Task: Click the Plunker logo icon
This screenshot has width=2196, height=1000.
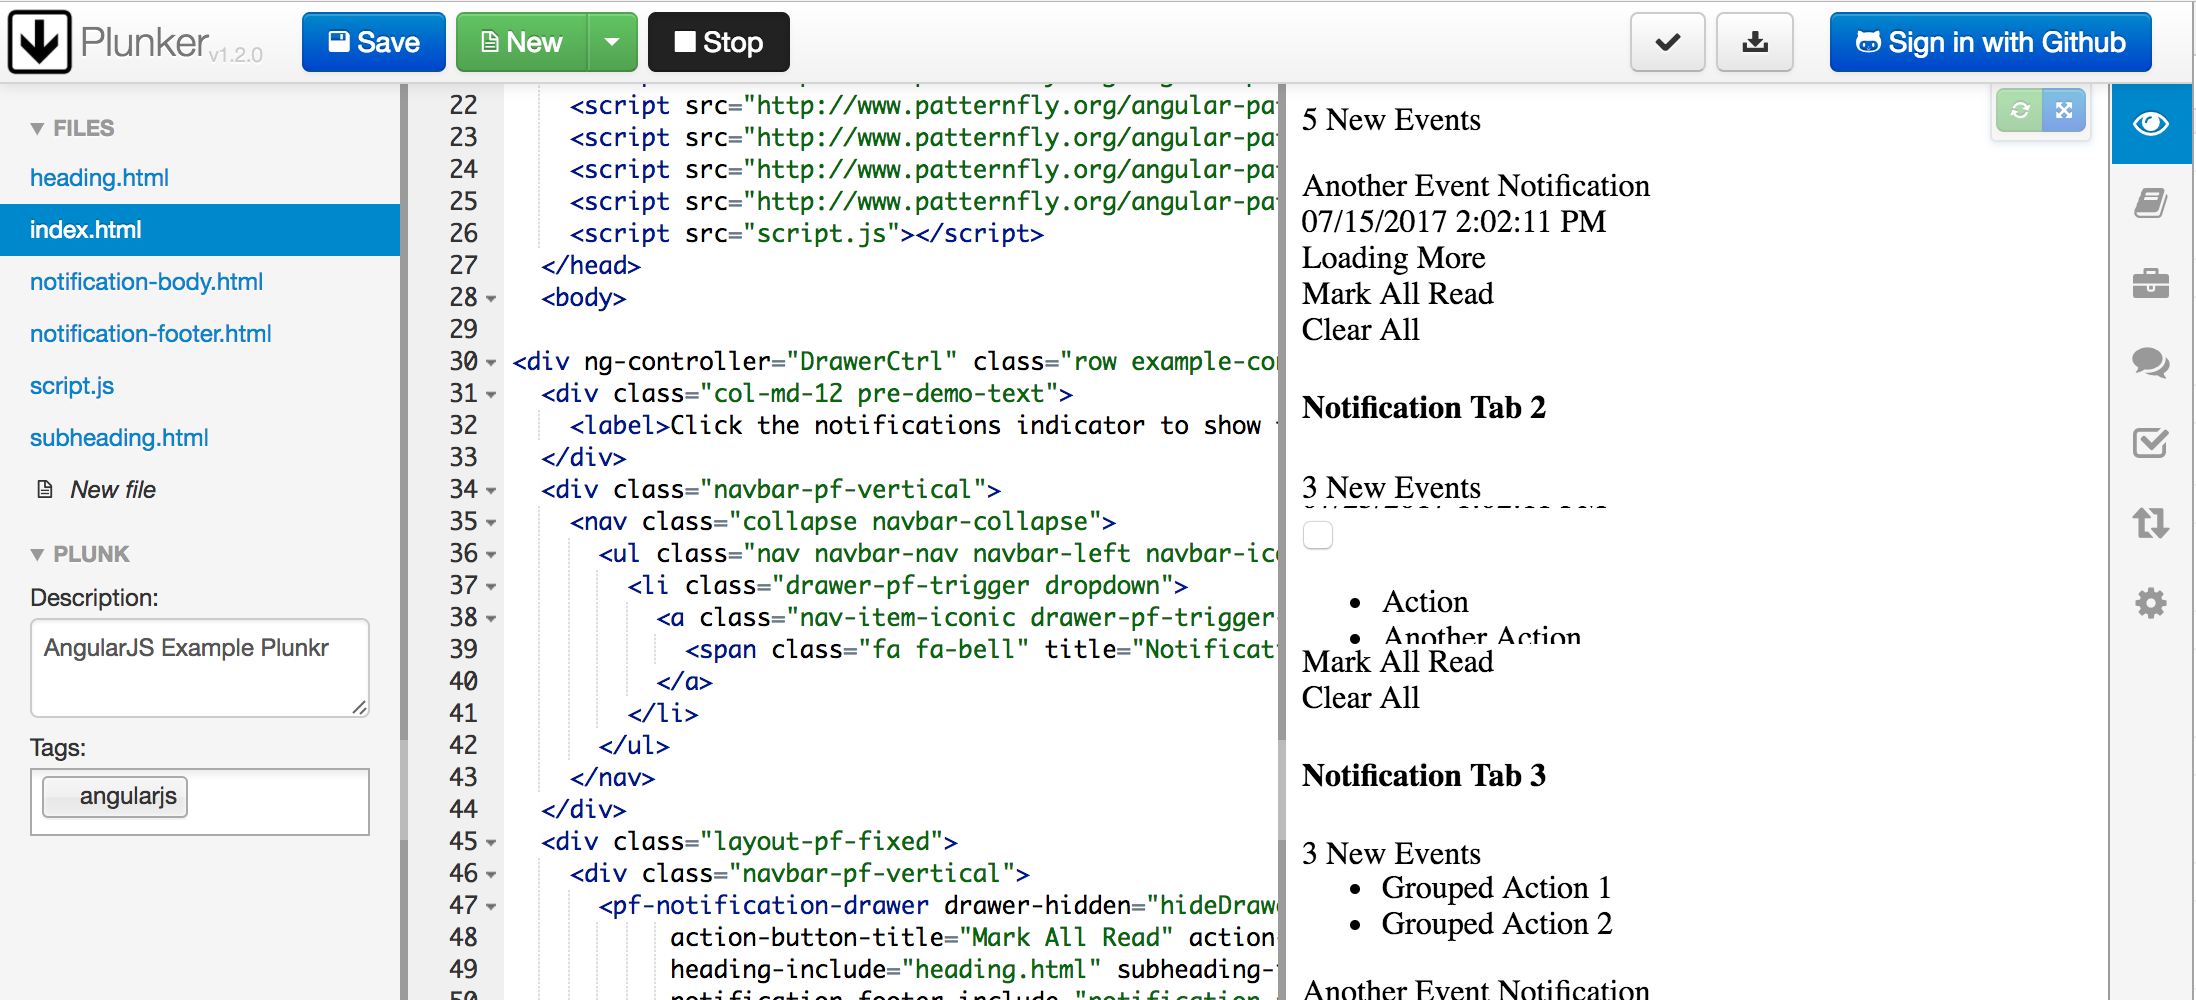Action: coord(40,42)
